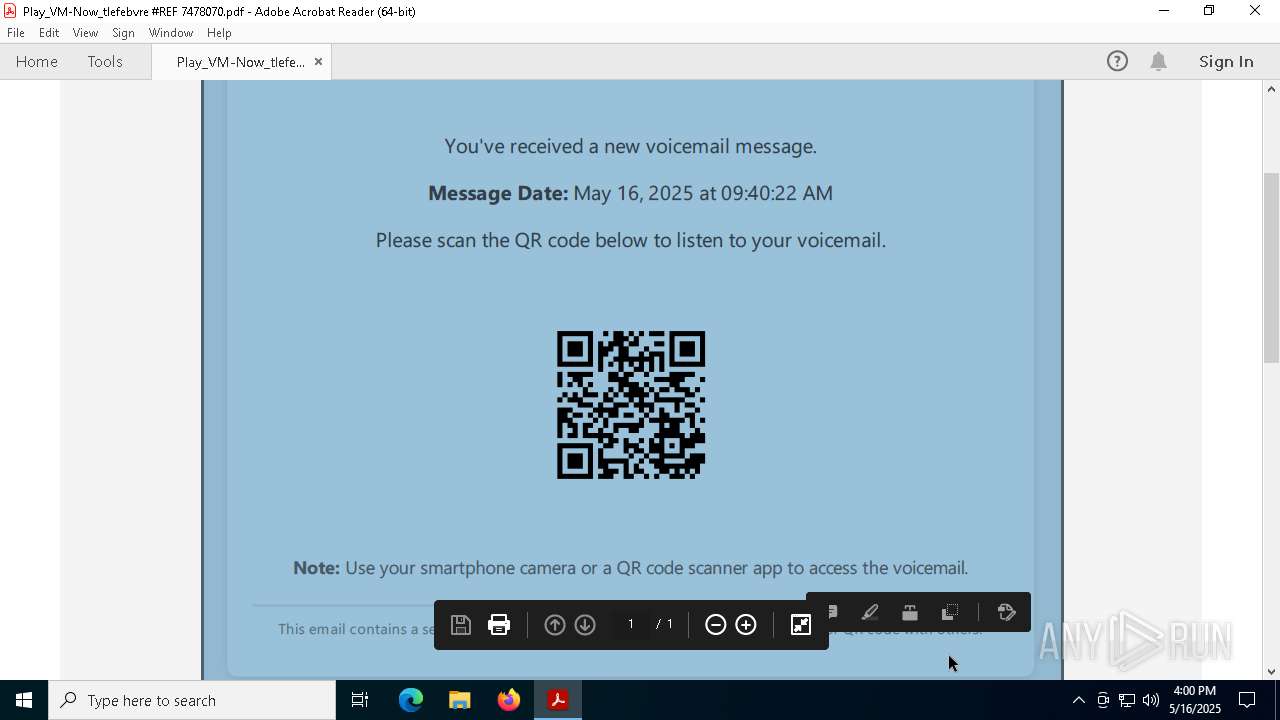
Task: Click the Message Date text line
Action: click(631, 193)
